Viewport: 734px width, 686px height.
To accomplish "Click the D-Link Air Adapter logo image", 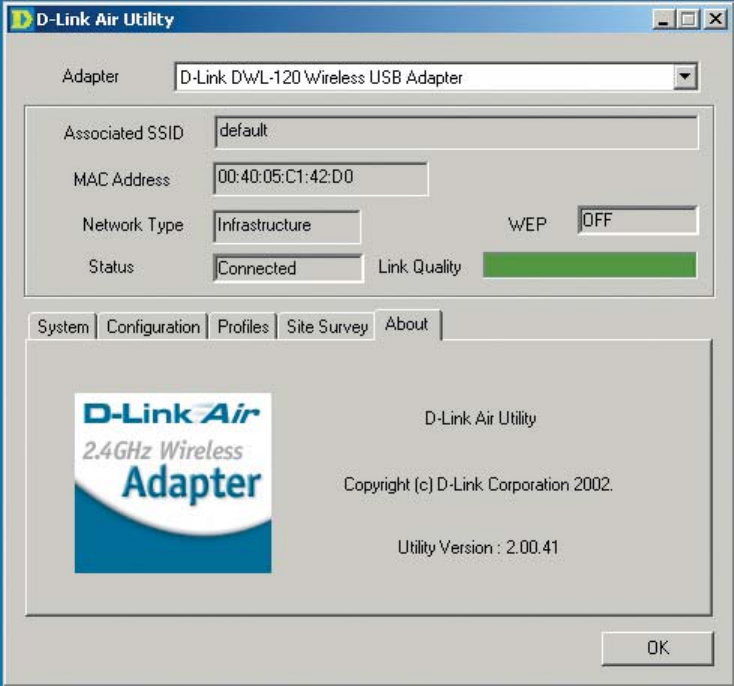I will pos(173,483).
